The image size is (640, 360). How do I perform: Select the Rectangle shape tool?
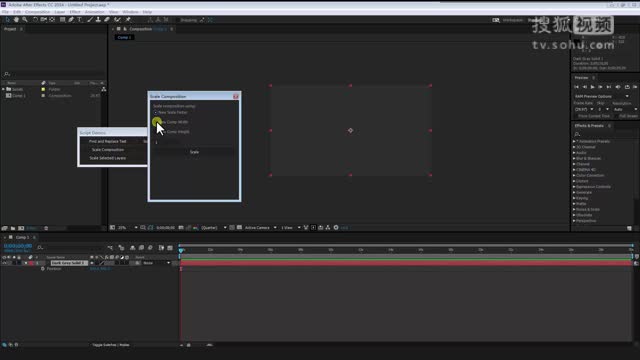[x=62, y=20]
